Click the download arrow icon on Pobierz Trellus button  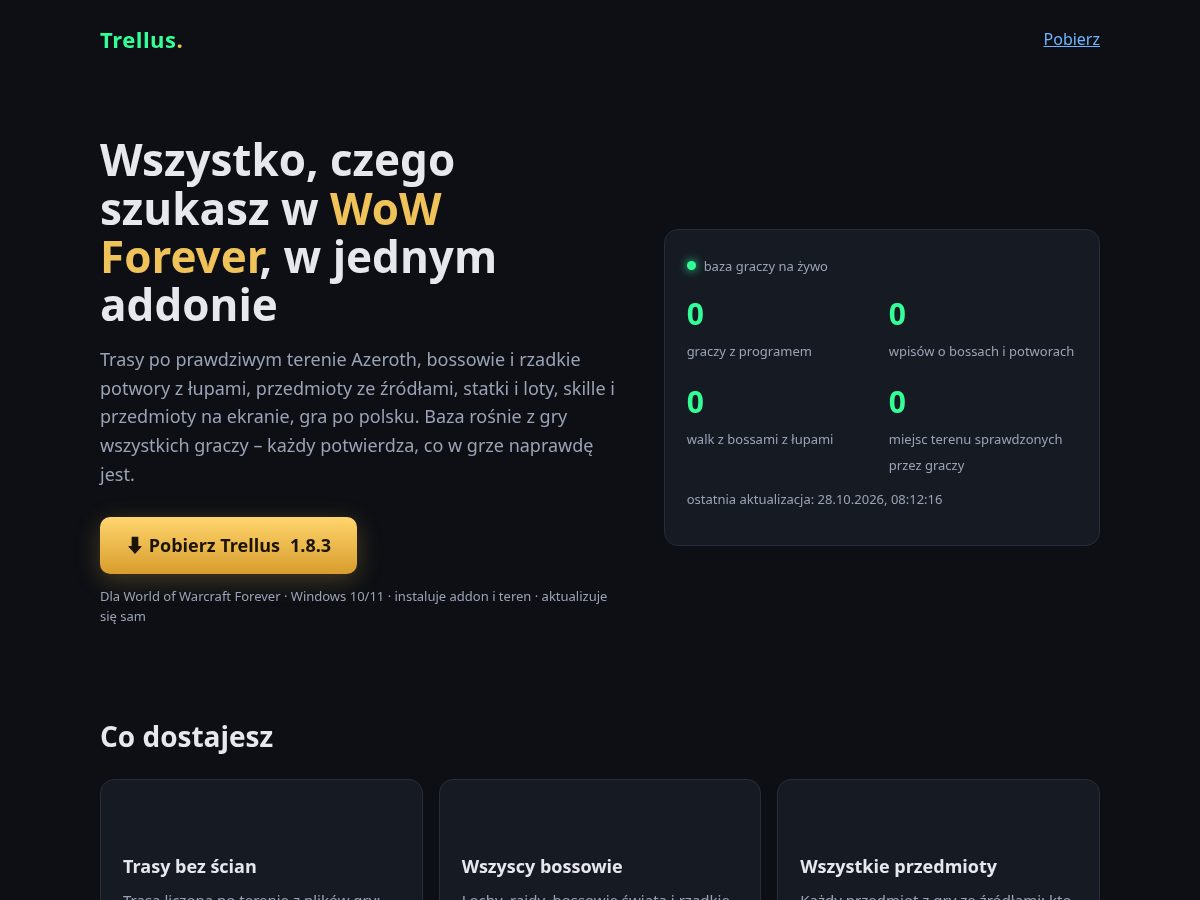(135, 545)
